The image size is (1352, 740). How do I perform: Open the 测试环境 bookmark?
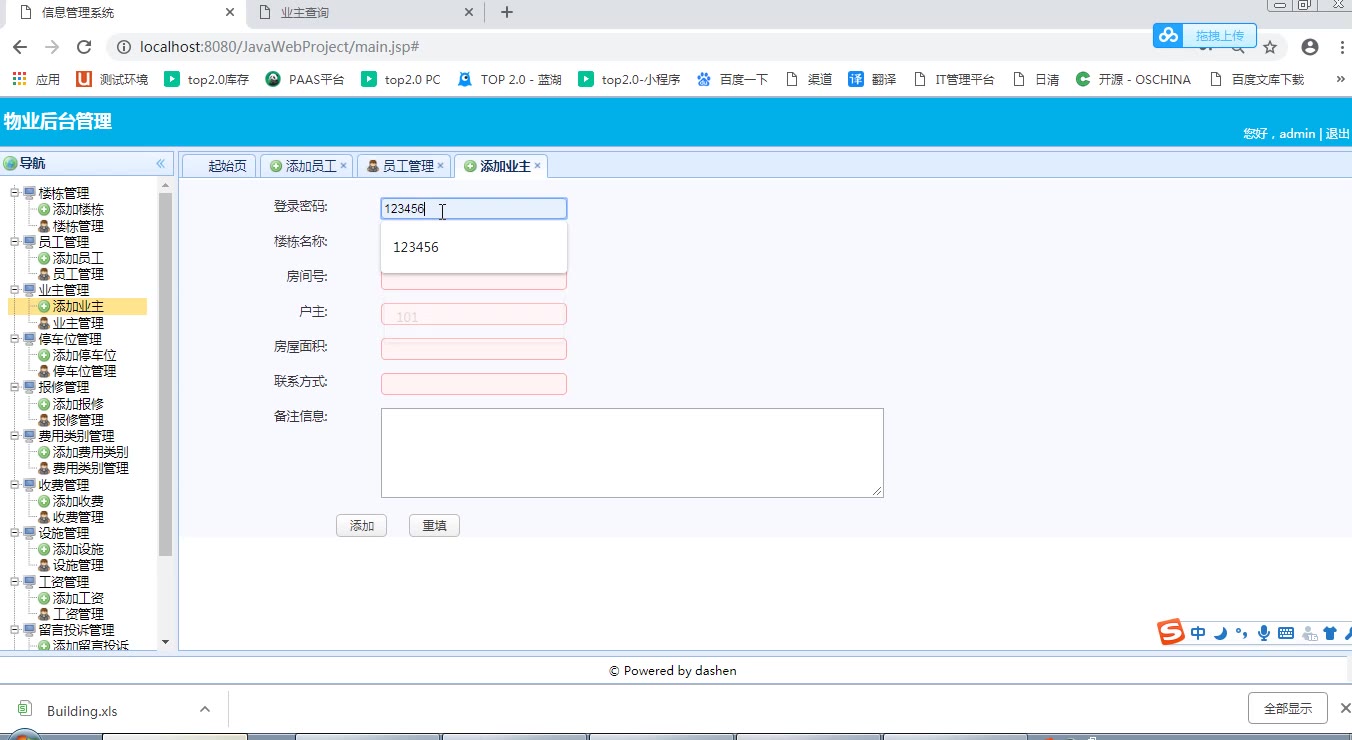coord(112,79)
